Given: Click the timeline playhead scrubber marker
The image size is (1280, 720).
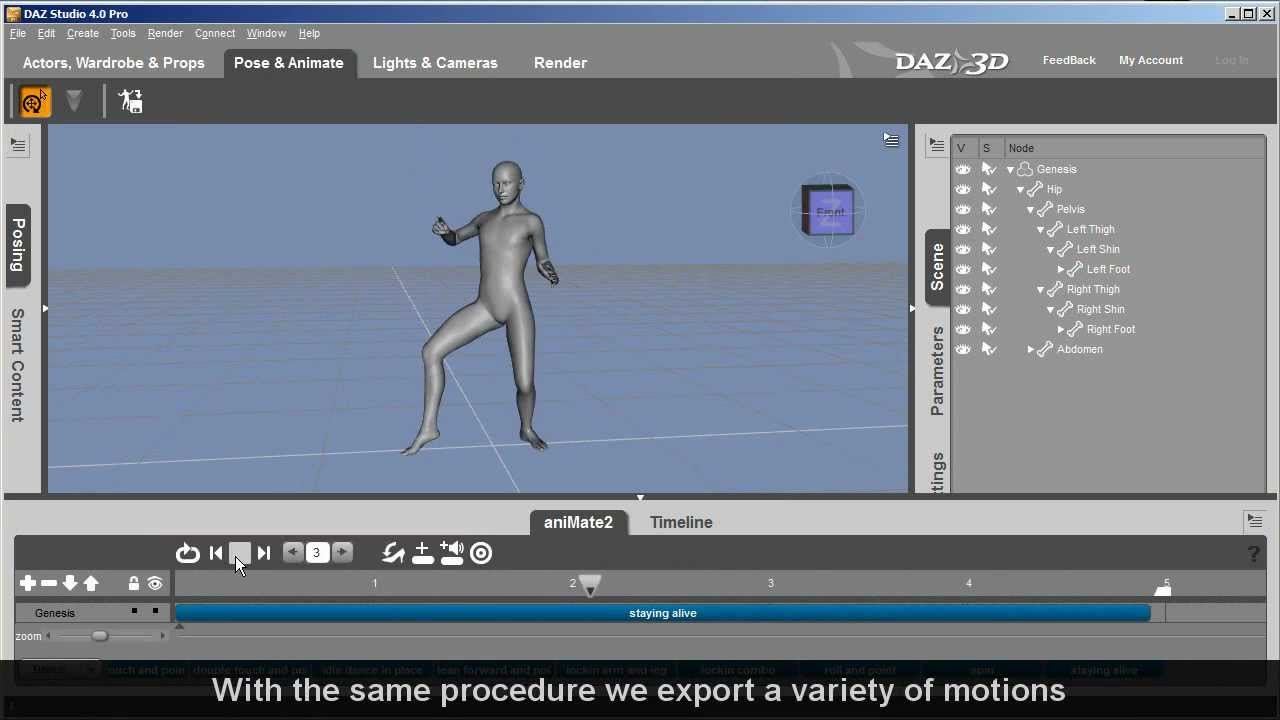Looking at the screenshot, I should [590, 585].
